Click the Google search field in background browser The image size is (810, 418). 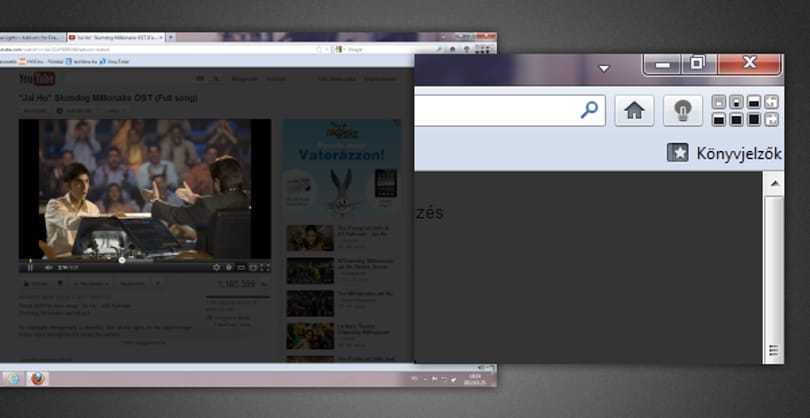pos(388,50)
